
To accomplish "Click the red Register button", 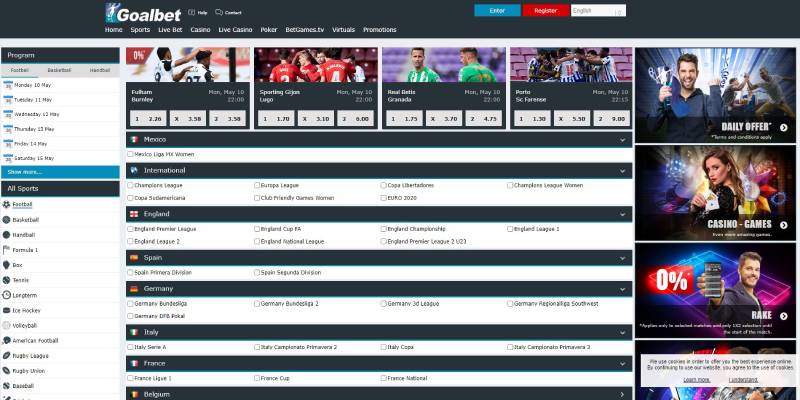I will coord(545,11).
